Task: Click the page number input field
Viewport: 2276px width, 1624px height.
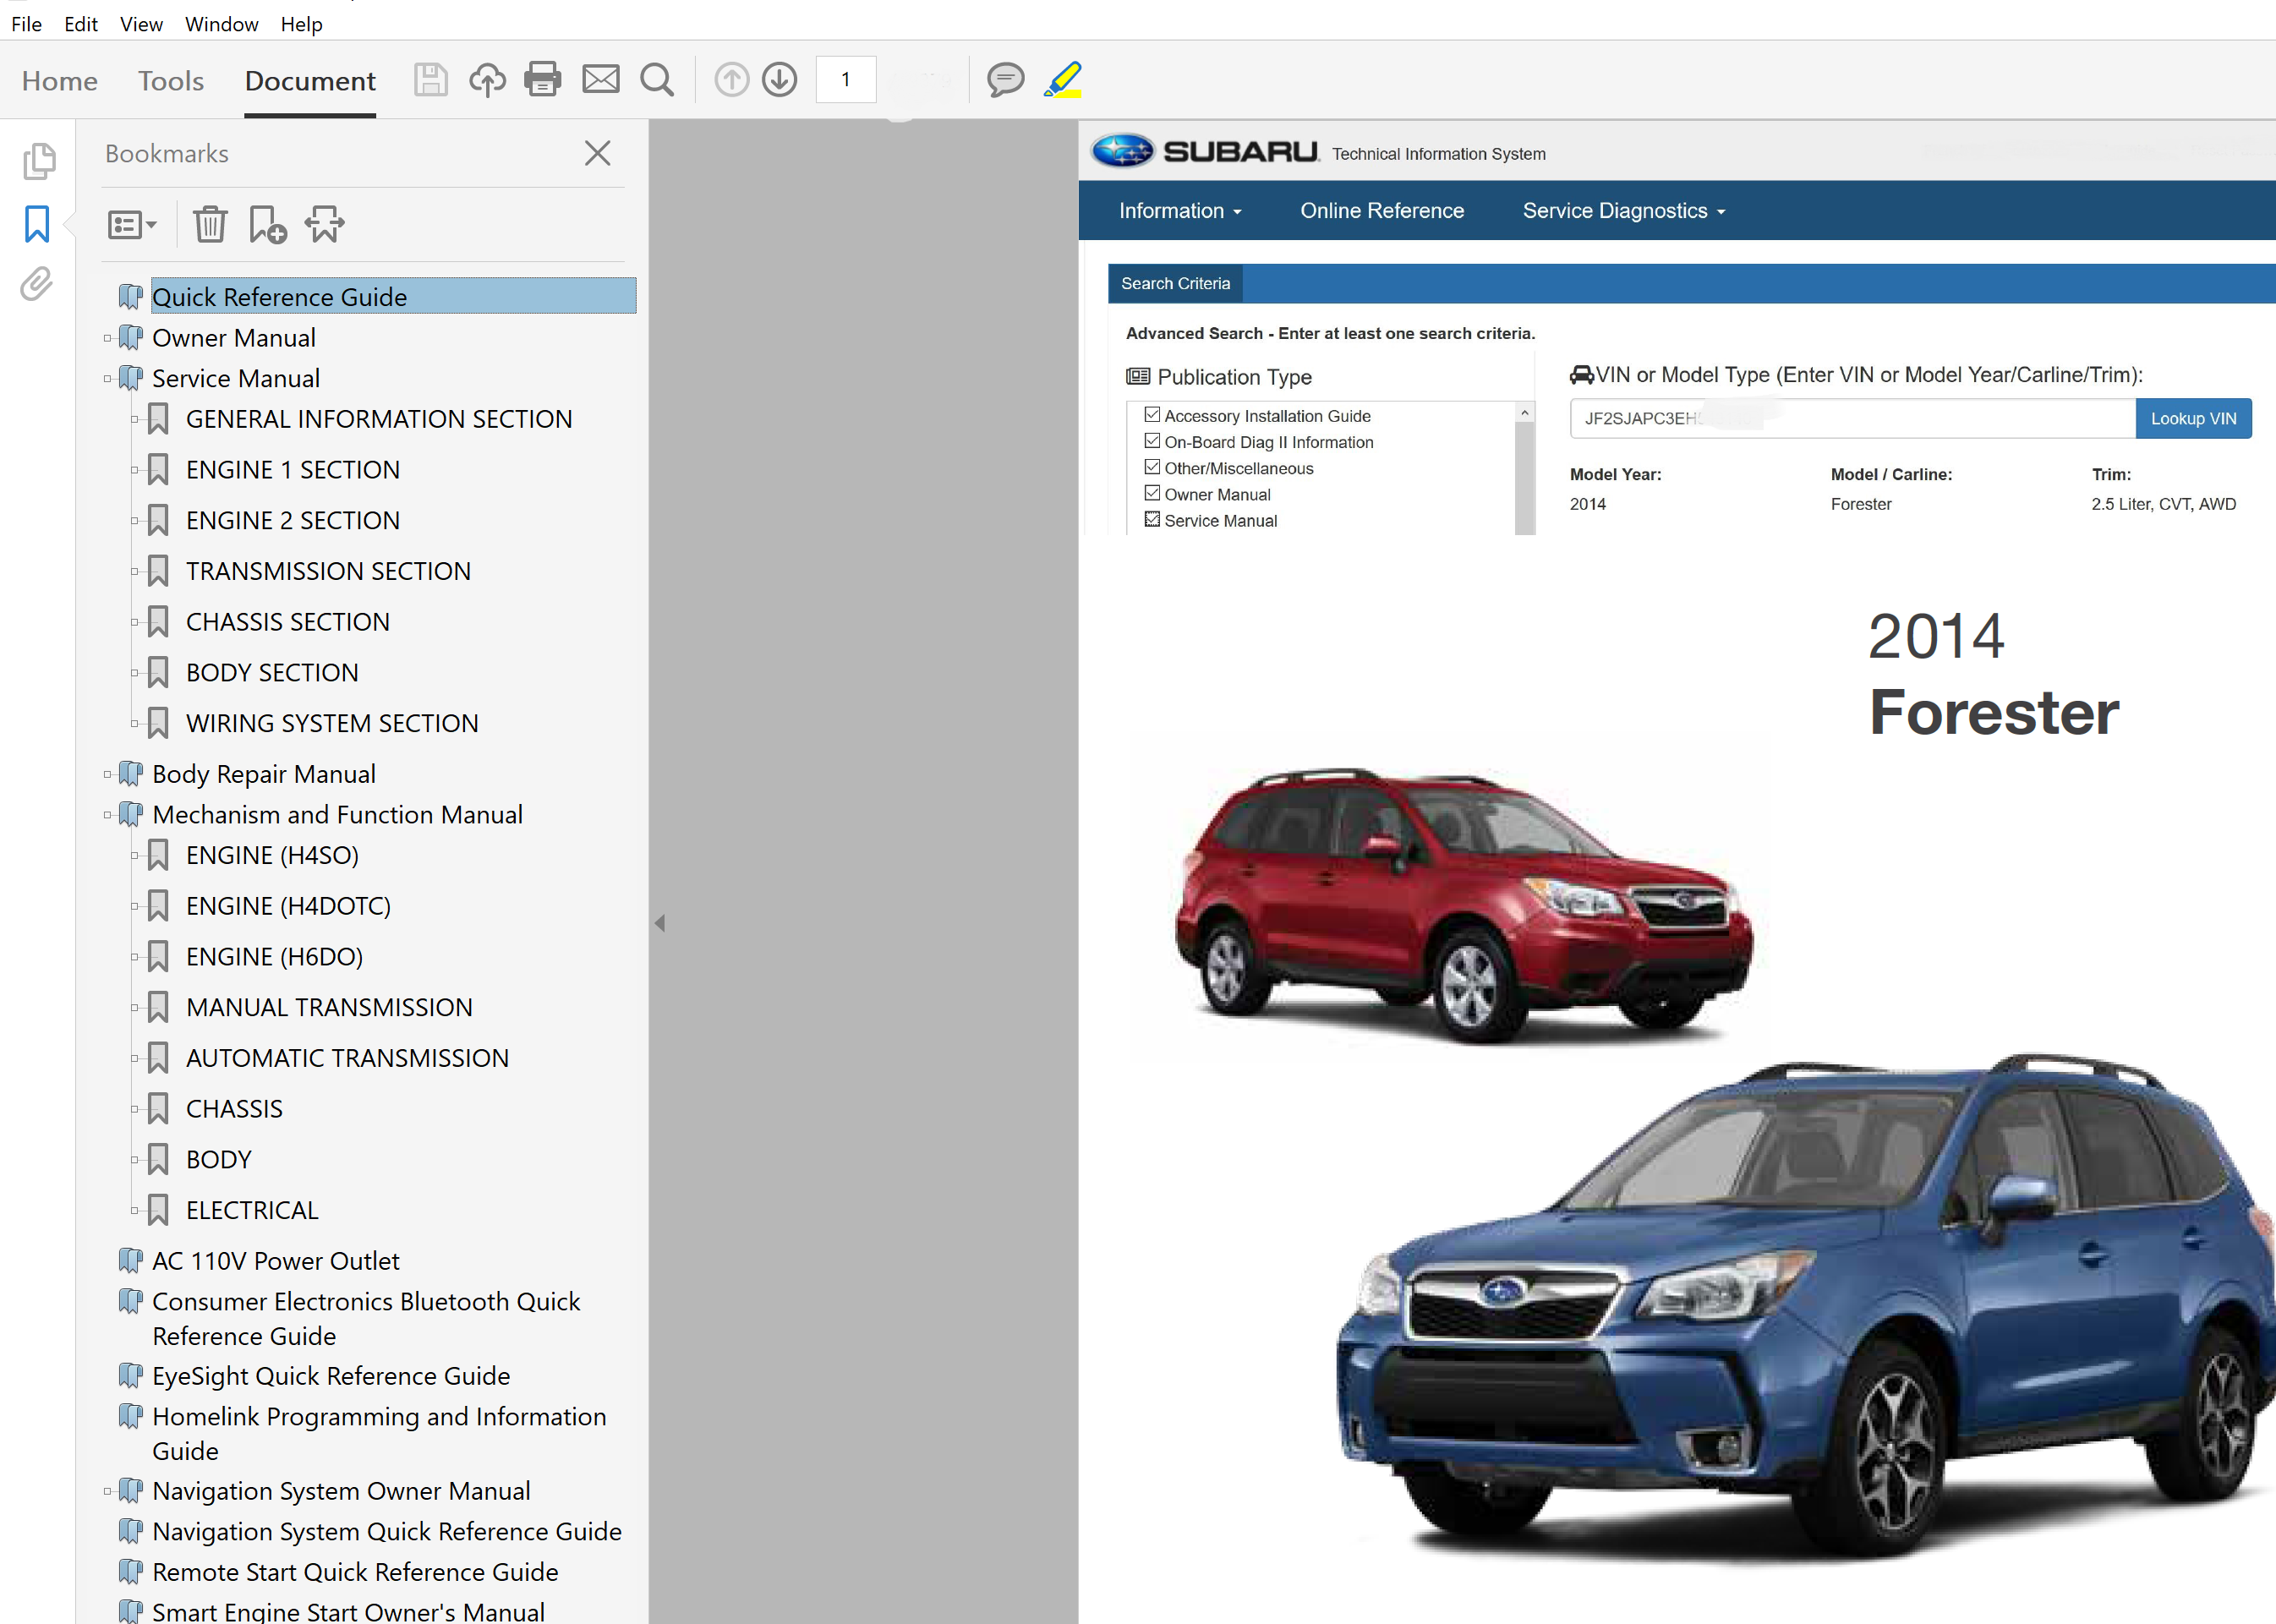Action: pyautogui.click(x=845, y=79)
